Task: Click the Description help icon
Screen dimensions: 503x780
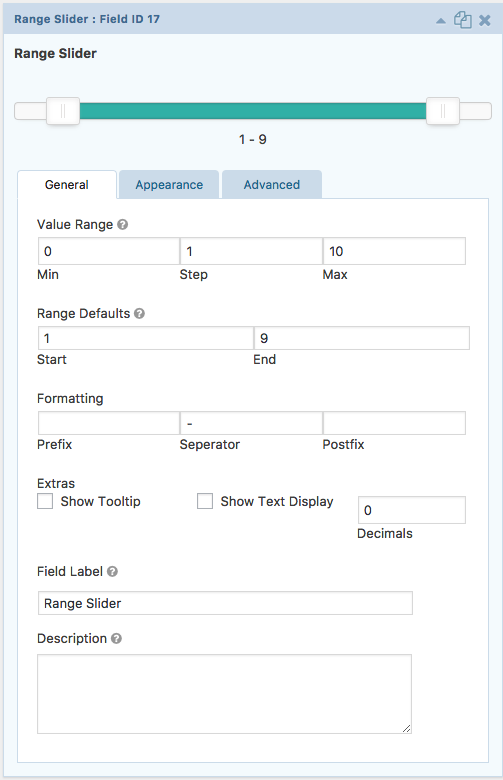Action: click(116, 639)
